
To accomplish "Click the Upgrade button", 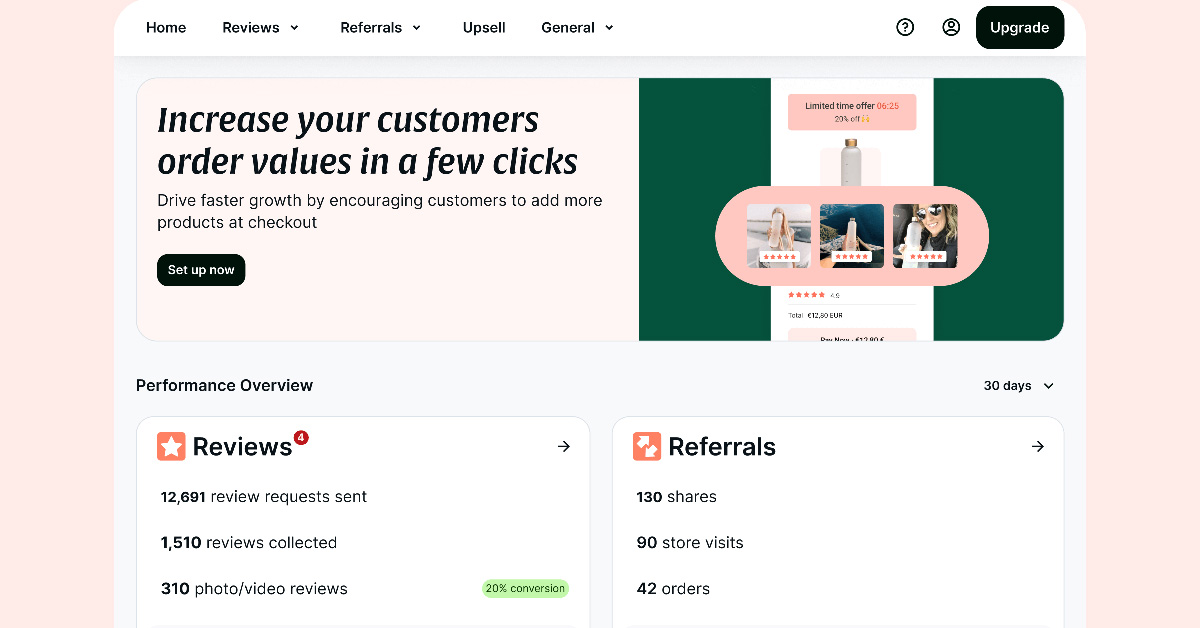I will tap(1019, 28).
